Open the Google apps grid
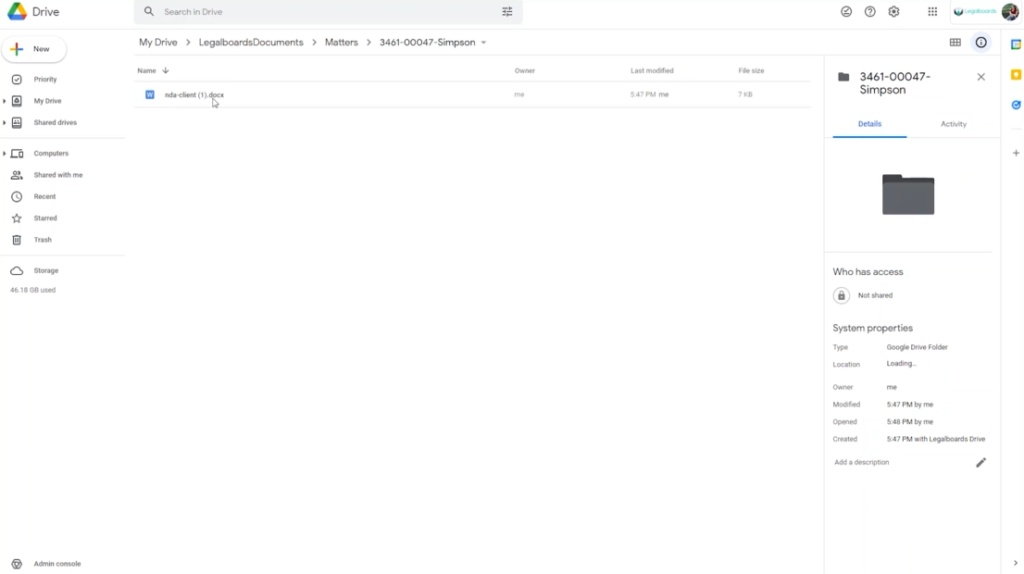 [932, 12]
